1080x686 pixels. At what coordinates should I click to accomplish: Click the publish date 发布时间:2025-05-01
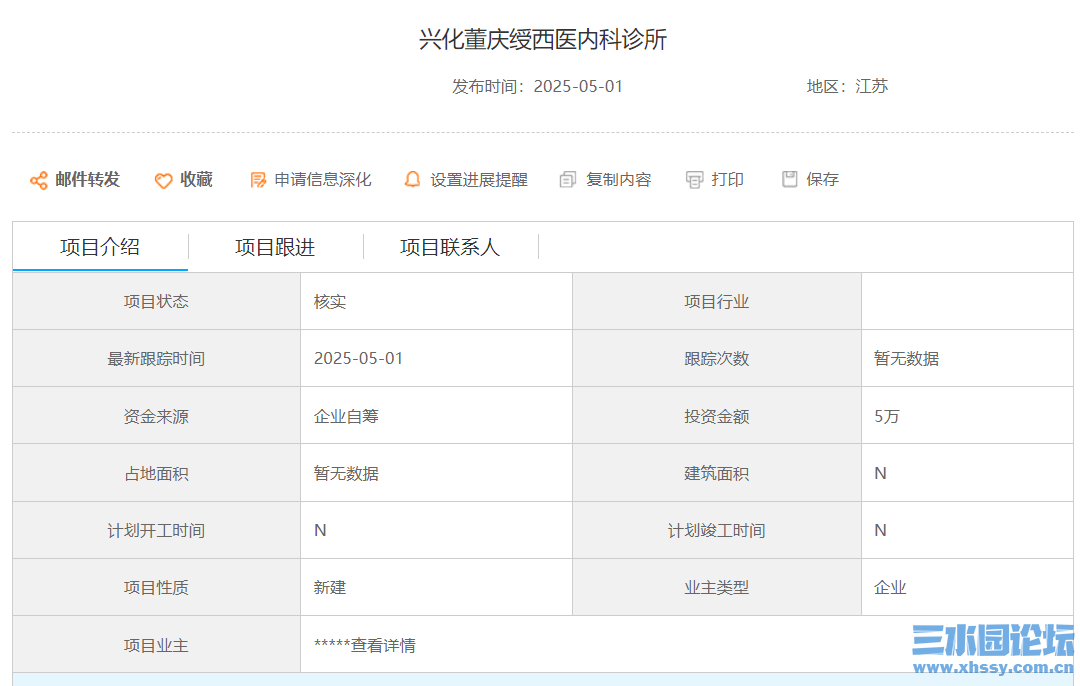click(537, 86)
